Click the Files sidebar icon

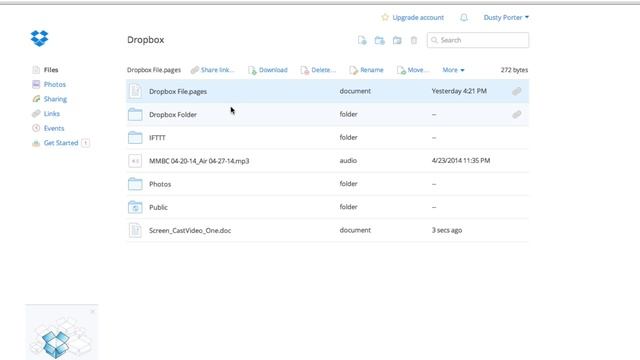click(36, 70)
